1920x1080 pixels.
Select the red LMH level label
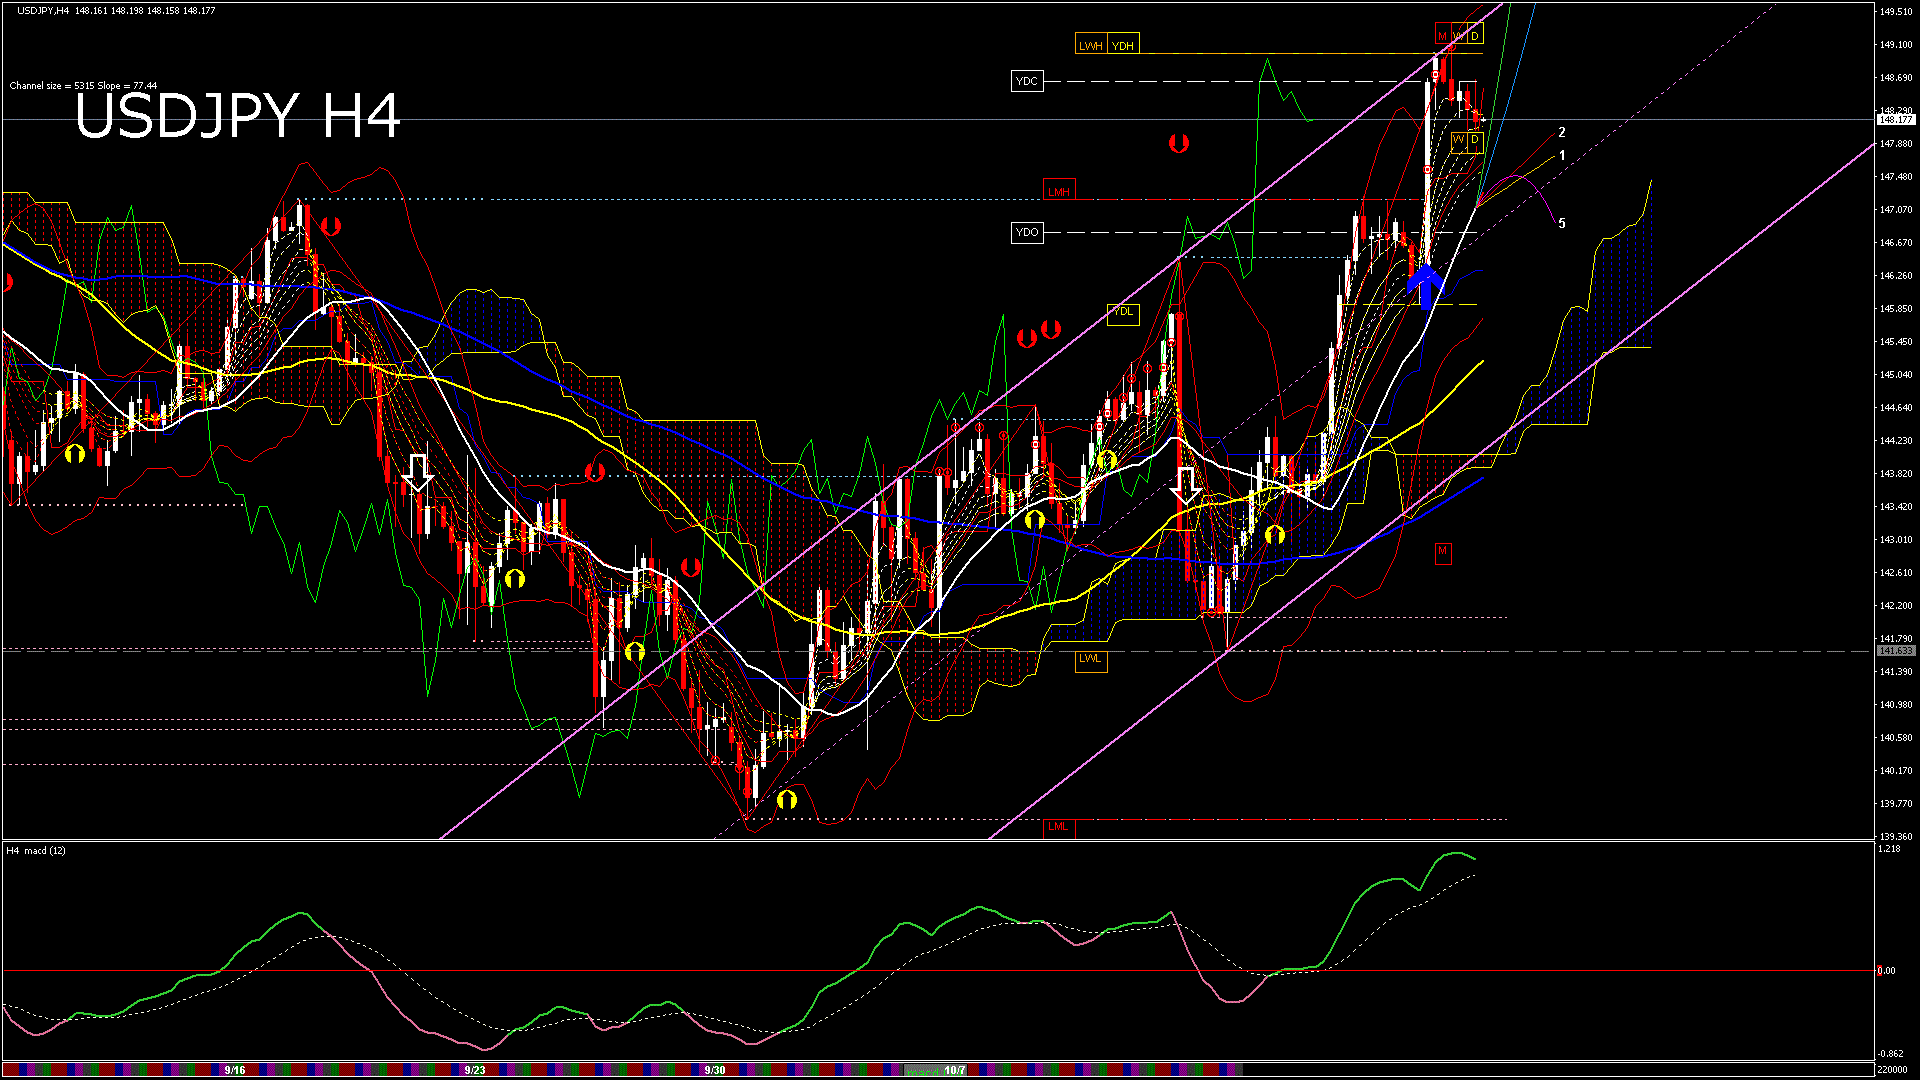tap(1058, 191)
